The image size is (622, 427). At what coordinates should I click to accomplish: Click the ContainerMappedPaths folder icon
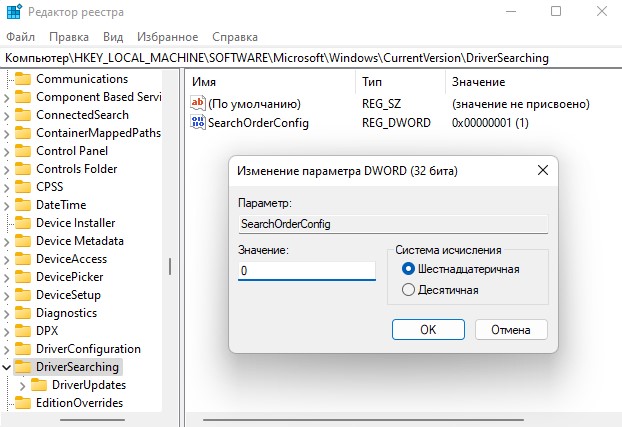(x=23, y=133)
